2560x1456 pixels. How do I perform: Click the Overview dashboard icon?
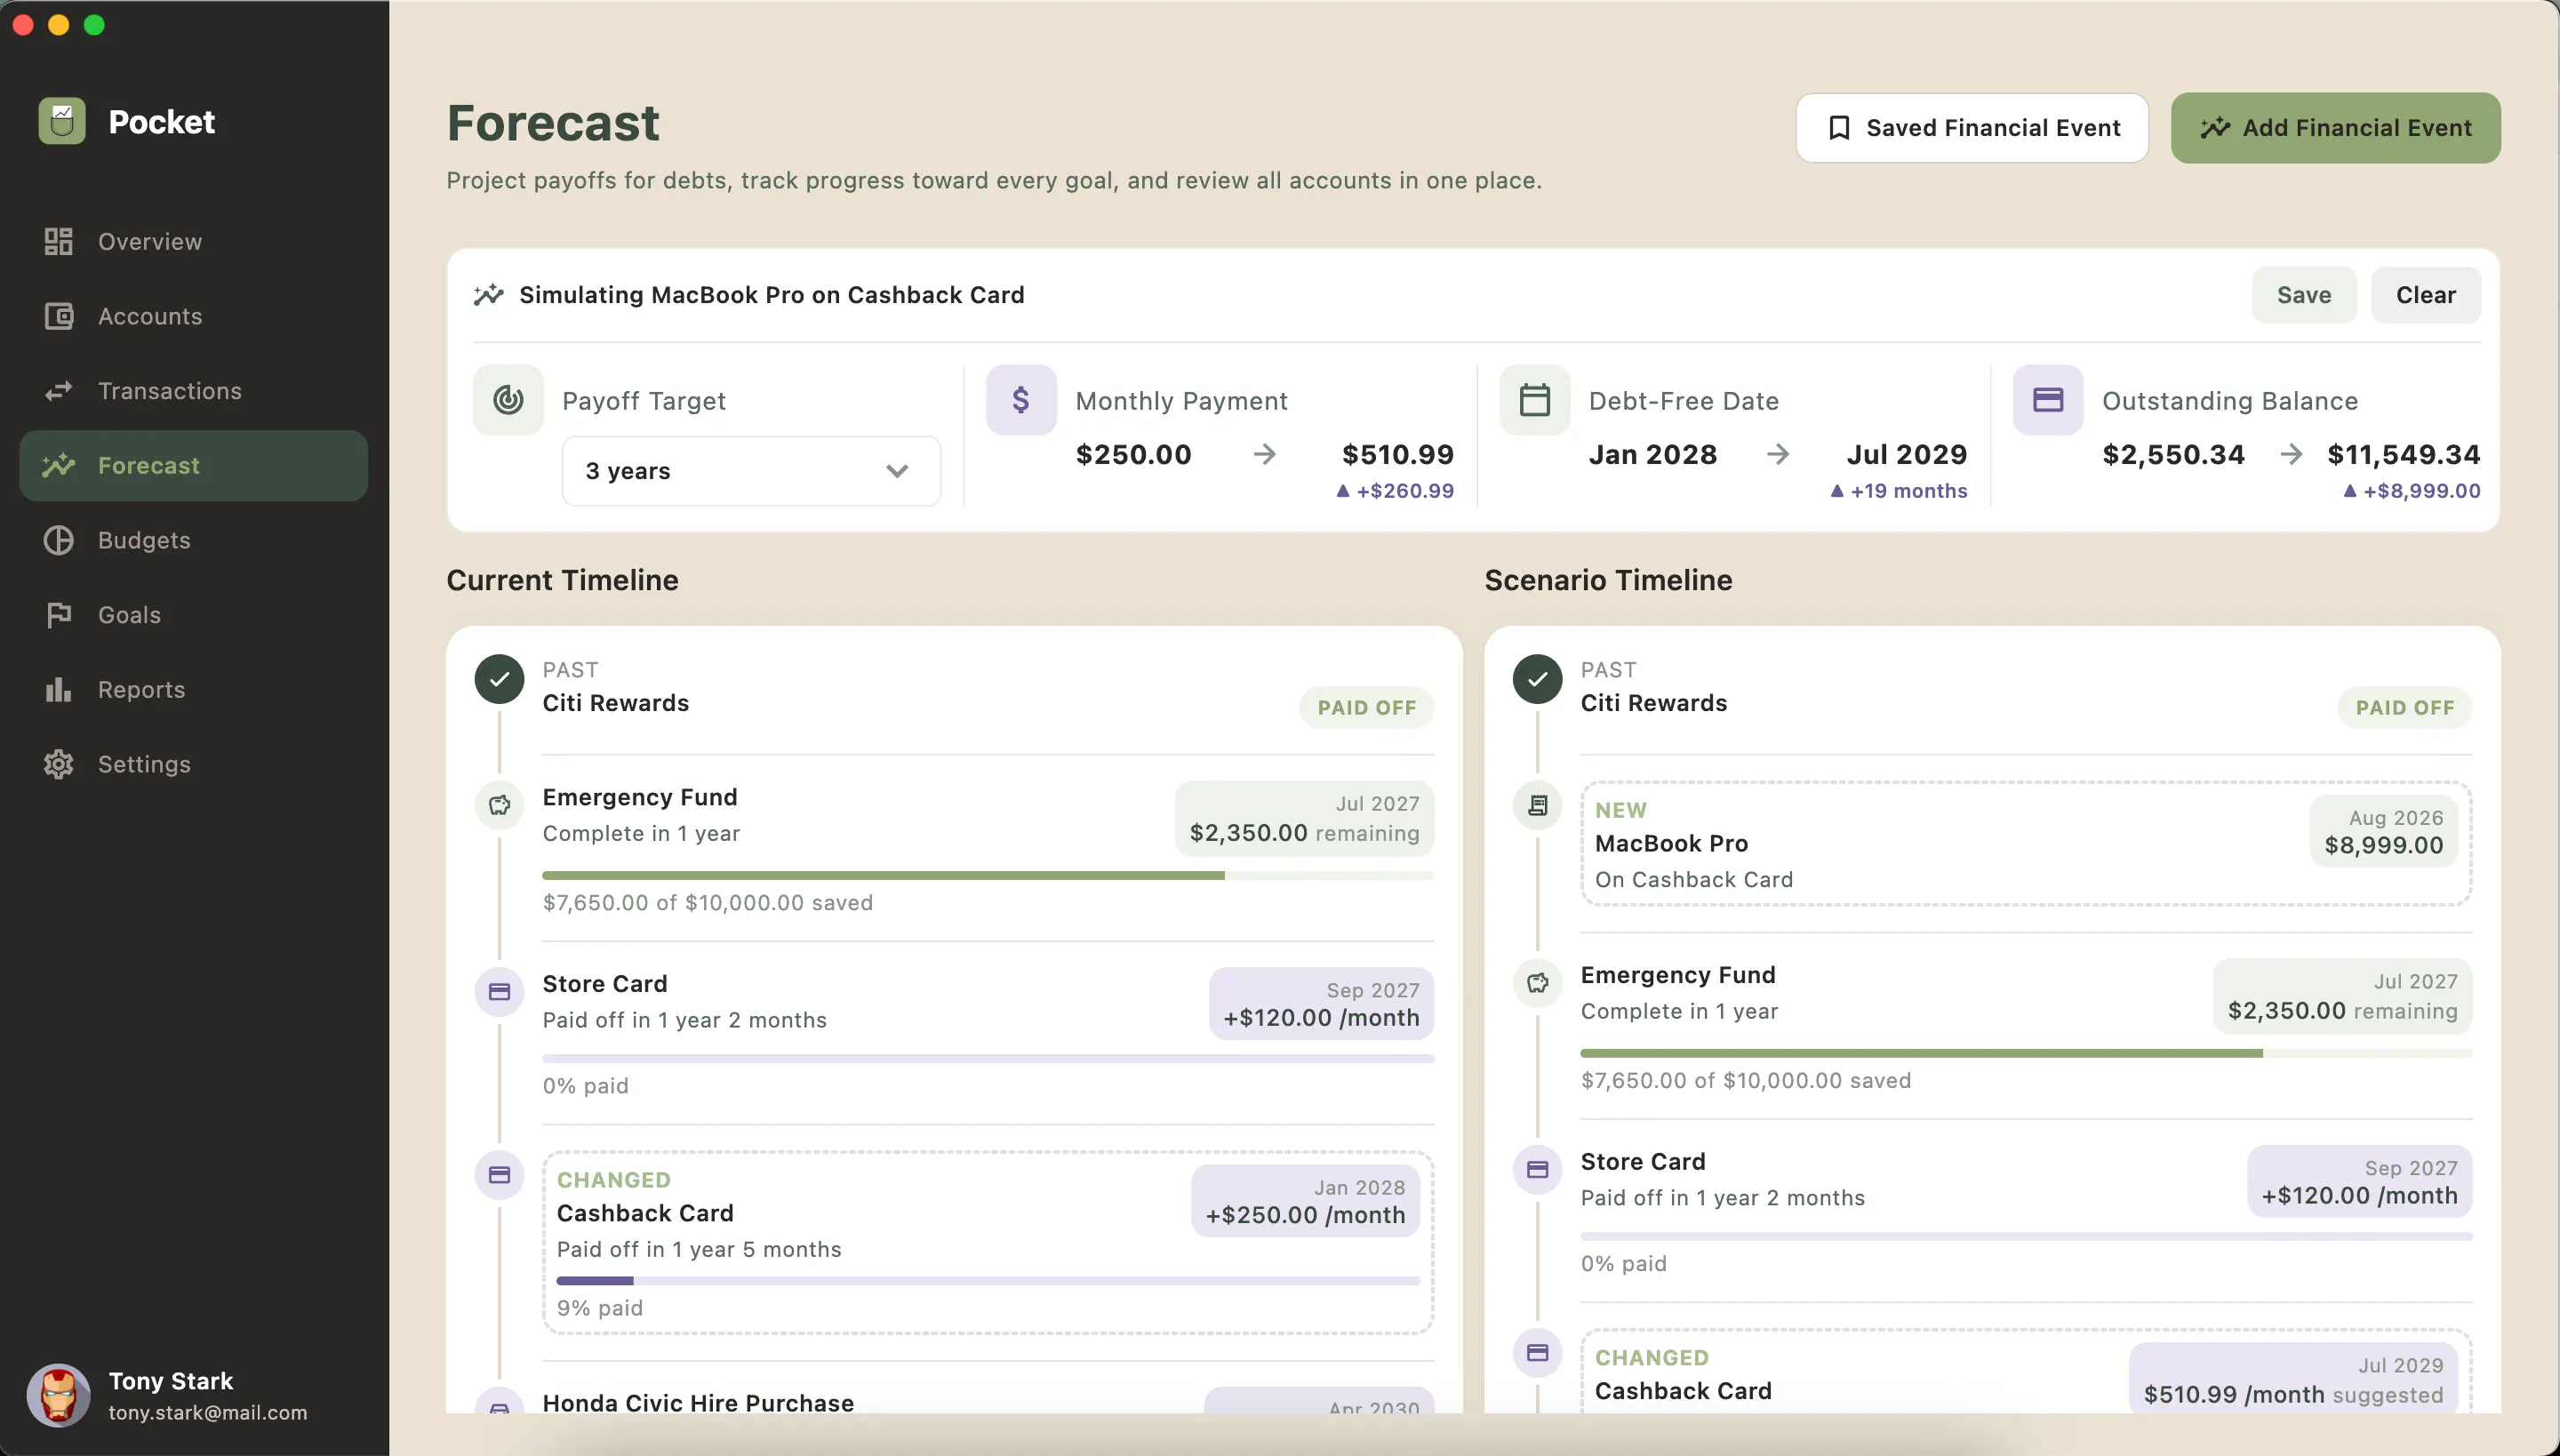tap(58, 241)
